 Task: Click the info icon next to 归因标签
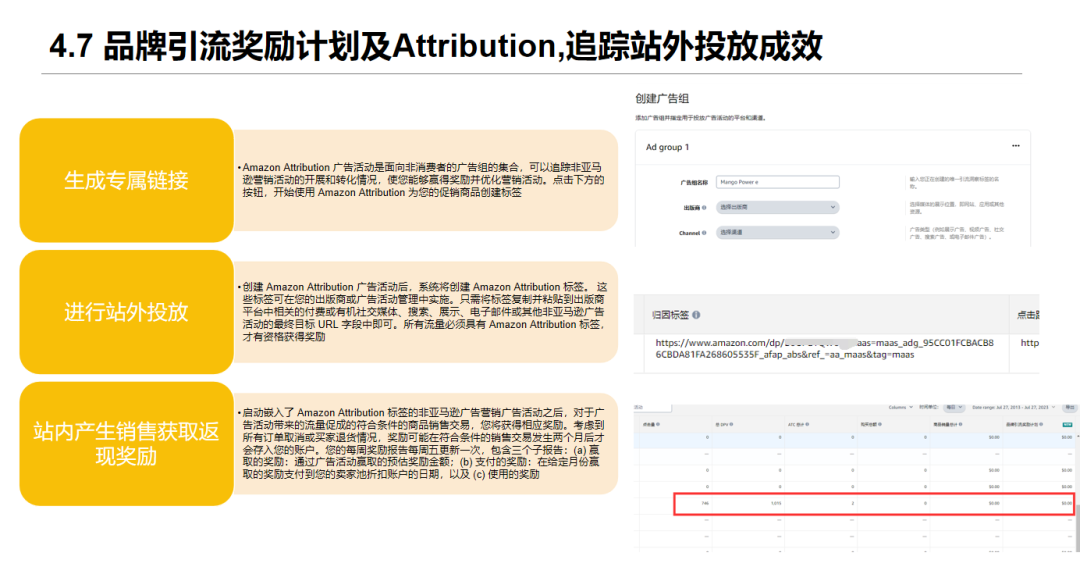(696, 315)
